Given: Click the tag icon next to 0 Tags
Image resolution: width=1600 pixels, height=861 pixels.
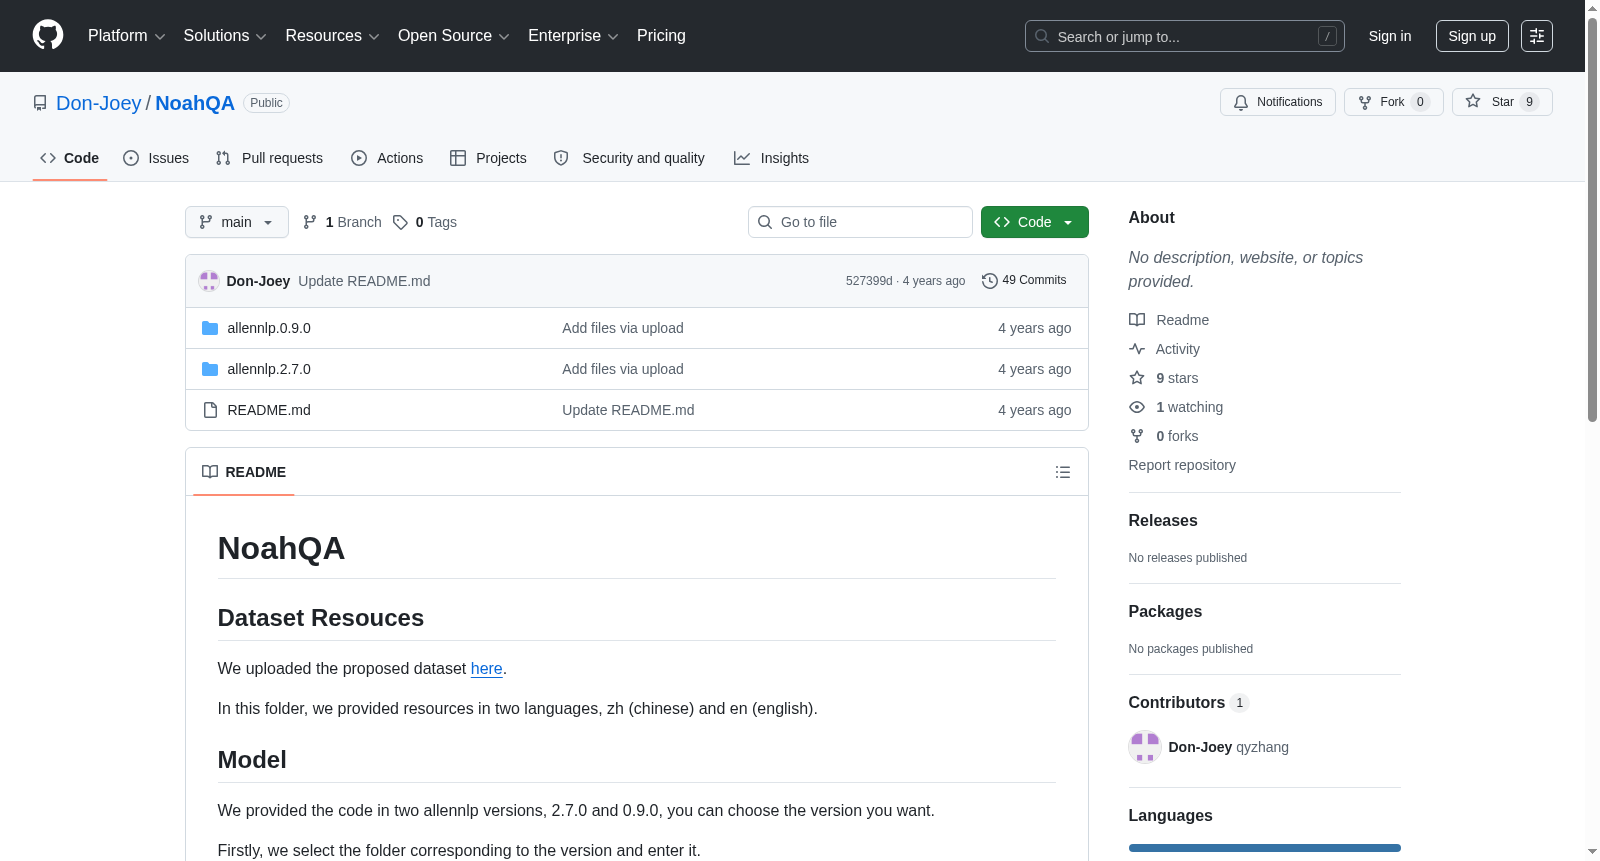Looking at the screenshot, I should (400, 222).
